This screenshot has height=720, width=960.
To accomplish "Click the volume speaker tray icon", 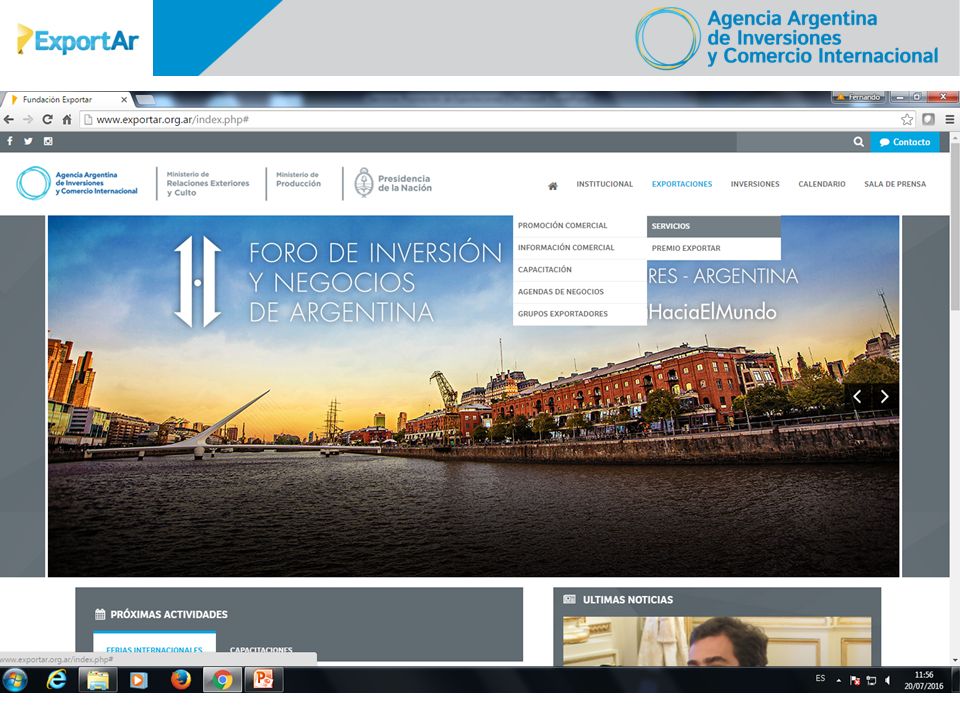I will 888,680.
